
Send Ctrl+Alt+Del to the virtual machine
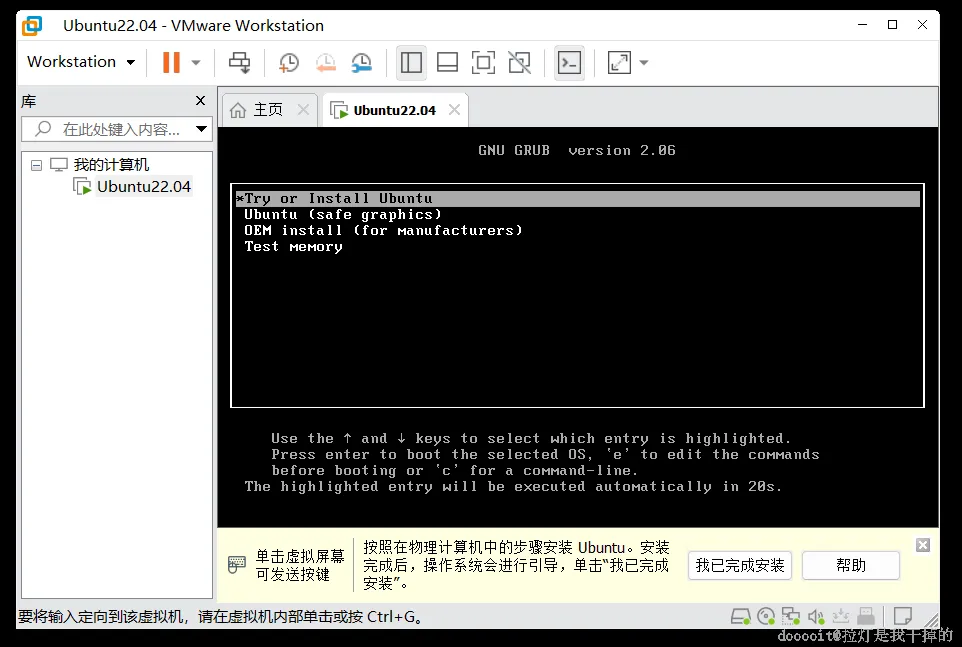point(239,63)
